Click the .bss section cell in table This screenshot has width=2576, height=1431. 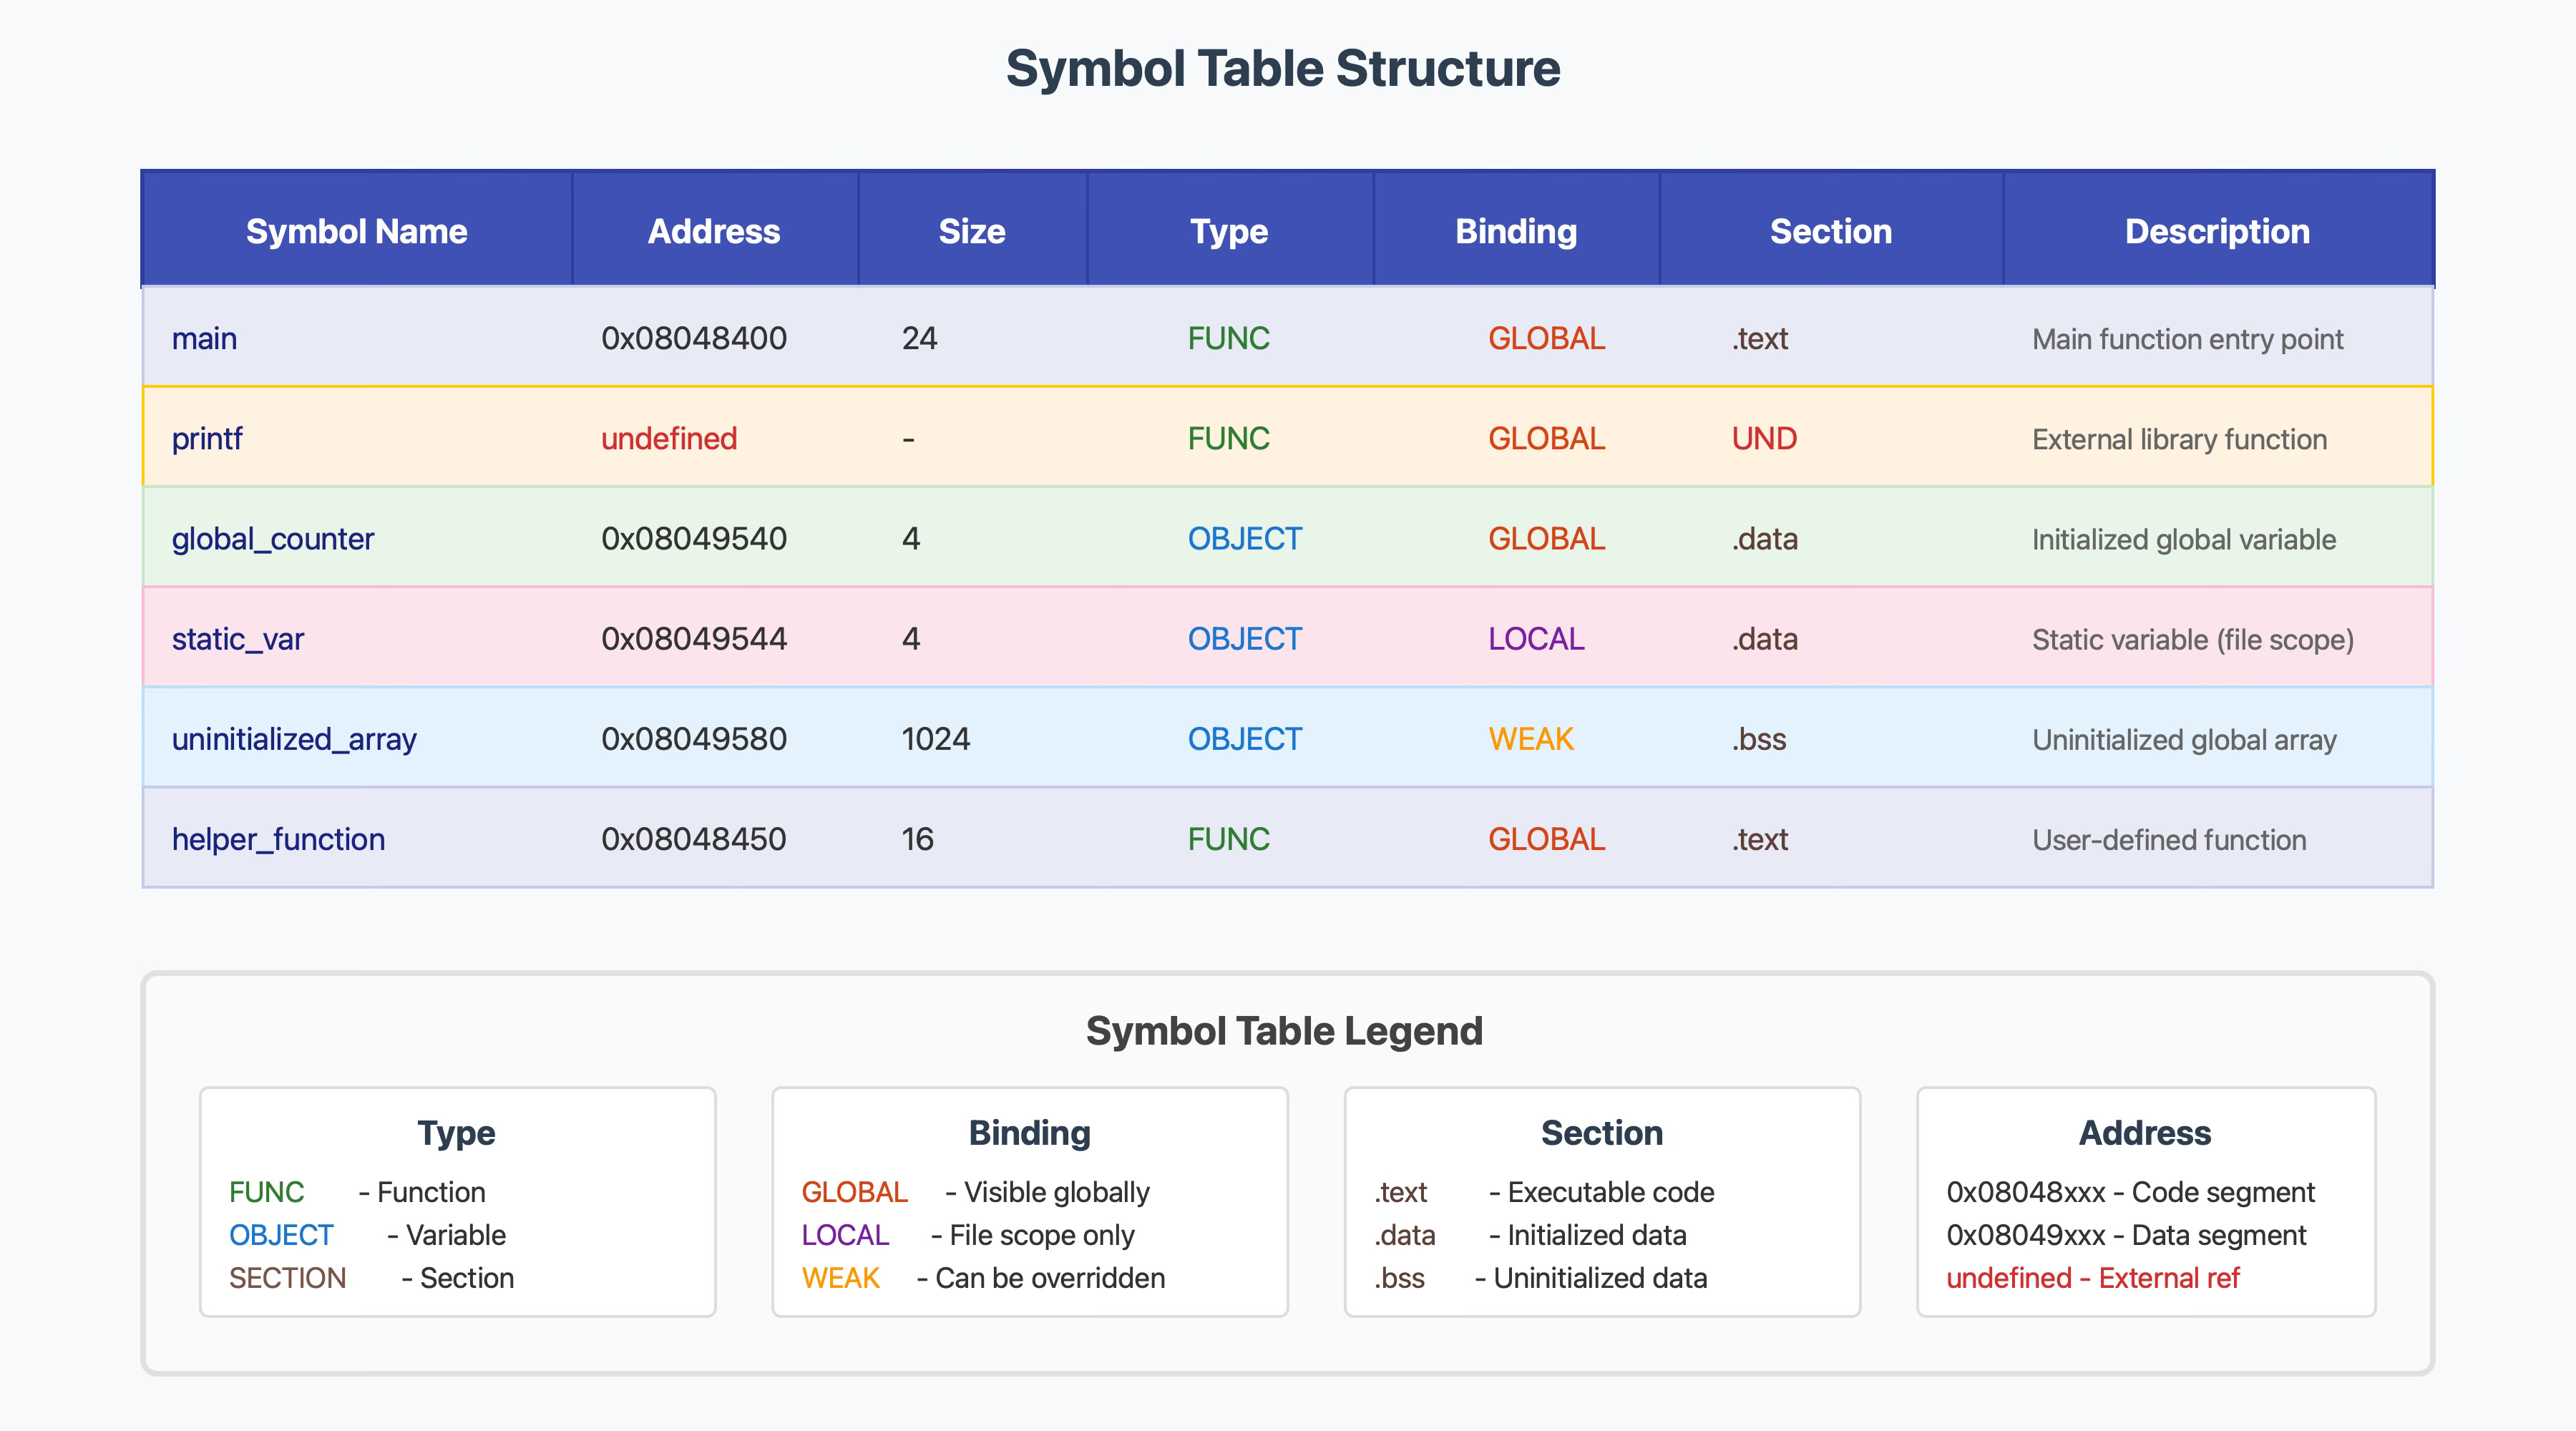pos(1758,739)
